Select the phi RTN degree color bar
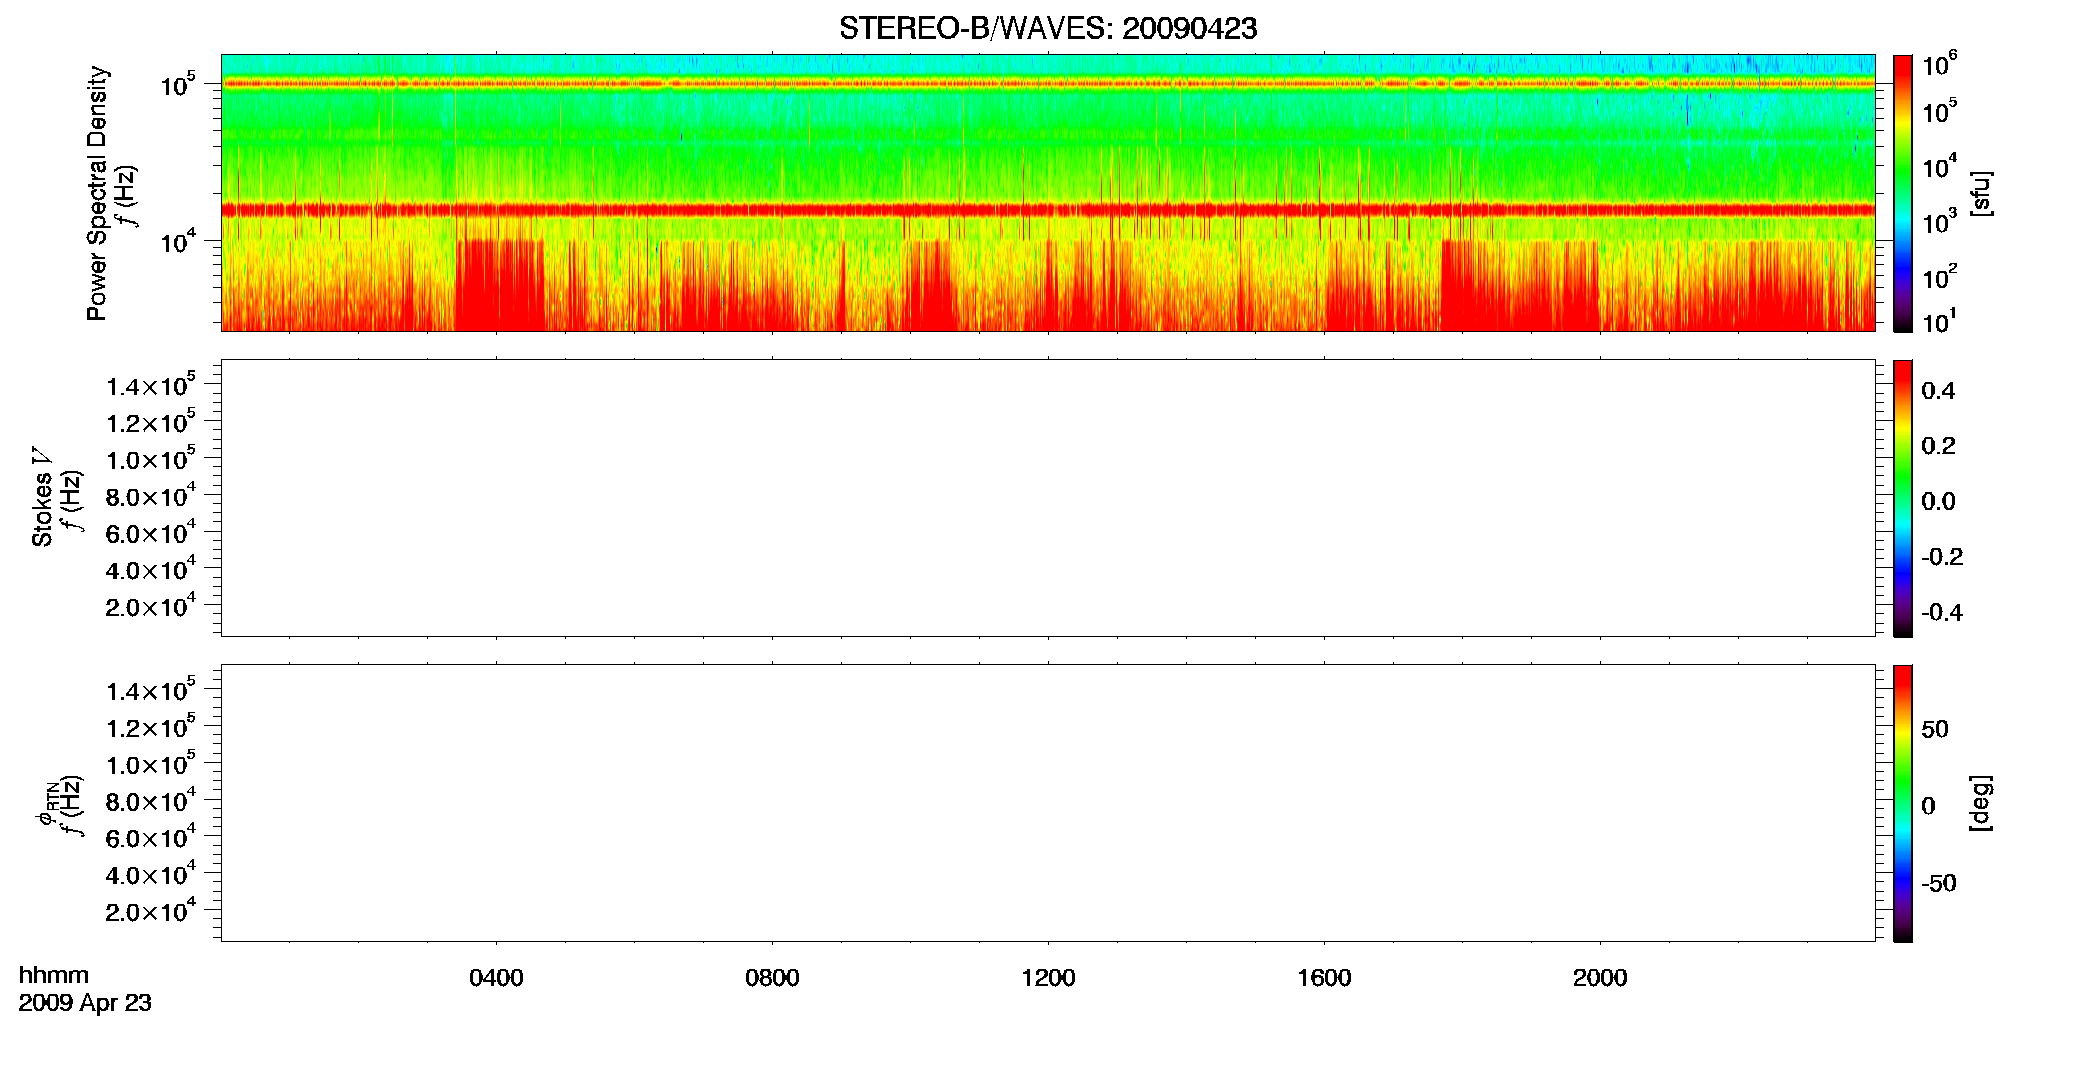 click(1902, 803)
